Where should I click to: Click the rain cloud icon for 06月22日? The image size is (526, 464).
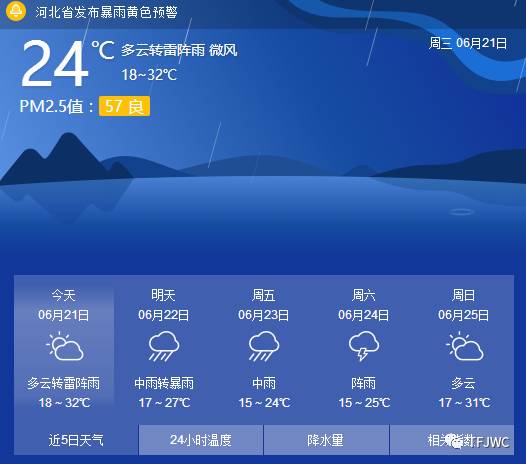coord(164,346)
